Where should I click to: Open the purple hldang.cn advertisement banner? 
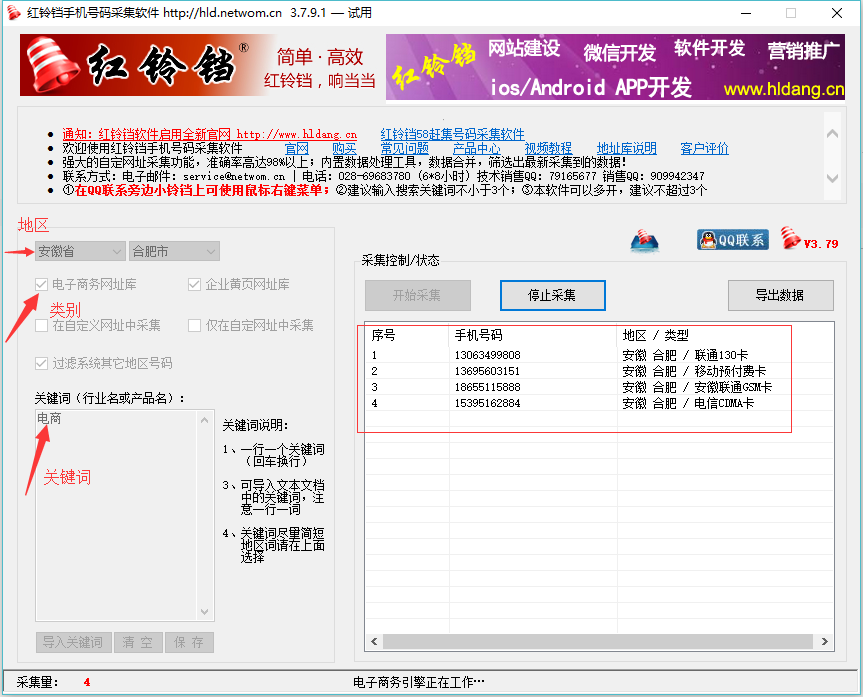(x=615, y=67)
